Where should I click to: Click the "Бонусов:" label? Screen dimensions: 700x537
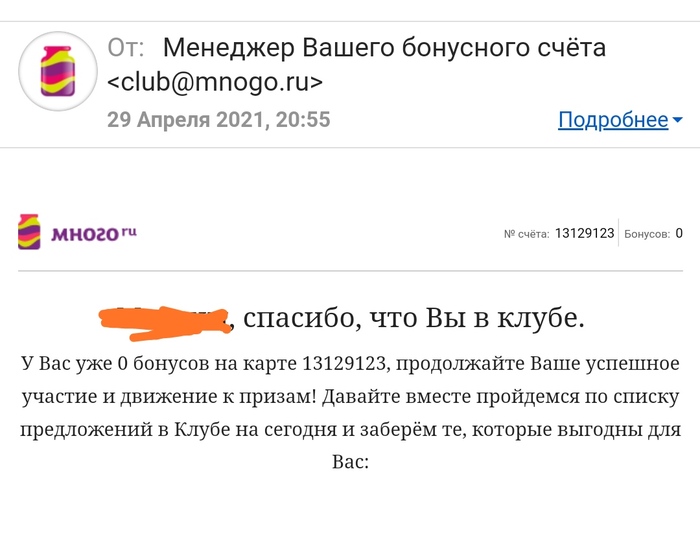[x=647, y=234]
